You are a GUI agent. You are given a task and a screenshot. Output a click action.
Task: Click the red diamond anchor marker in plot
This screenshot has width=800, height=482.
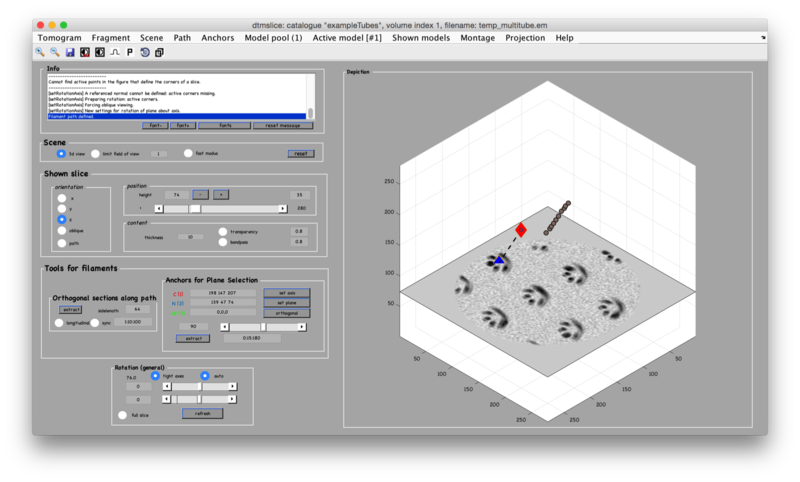[x=520, y=230]
